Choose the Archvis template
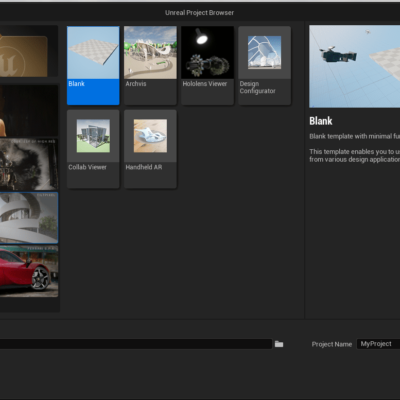 coord(150,65)
